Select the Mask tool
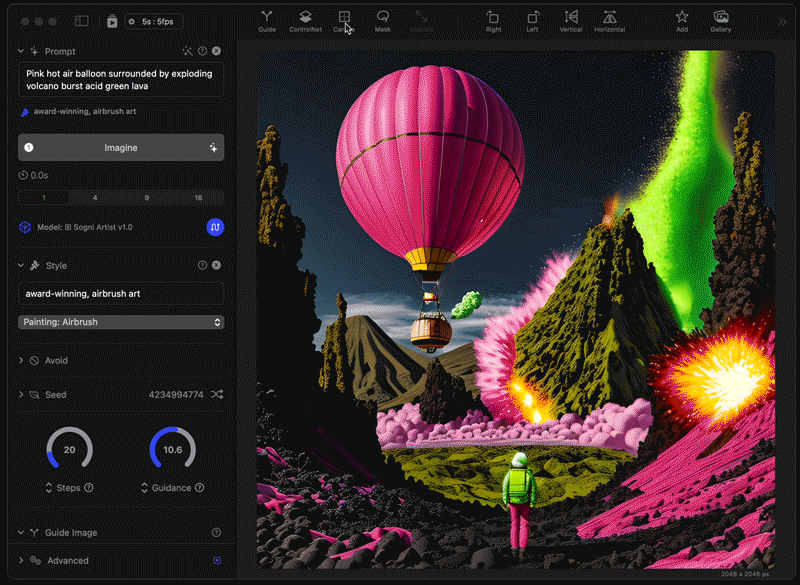Screen dimensions: 800x585 [x=382, y=21]
